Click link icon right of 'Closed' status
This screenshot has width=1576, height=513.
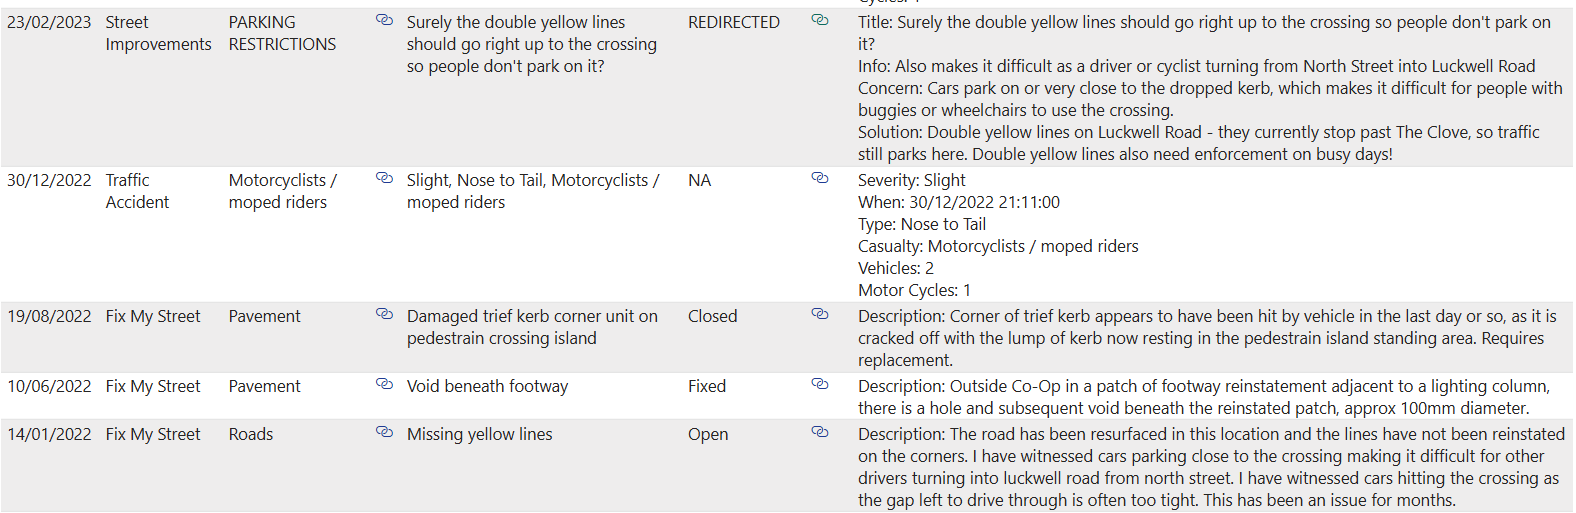click(820, 314)
